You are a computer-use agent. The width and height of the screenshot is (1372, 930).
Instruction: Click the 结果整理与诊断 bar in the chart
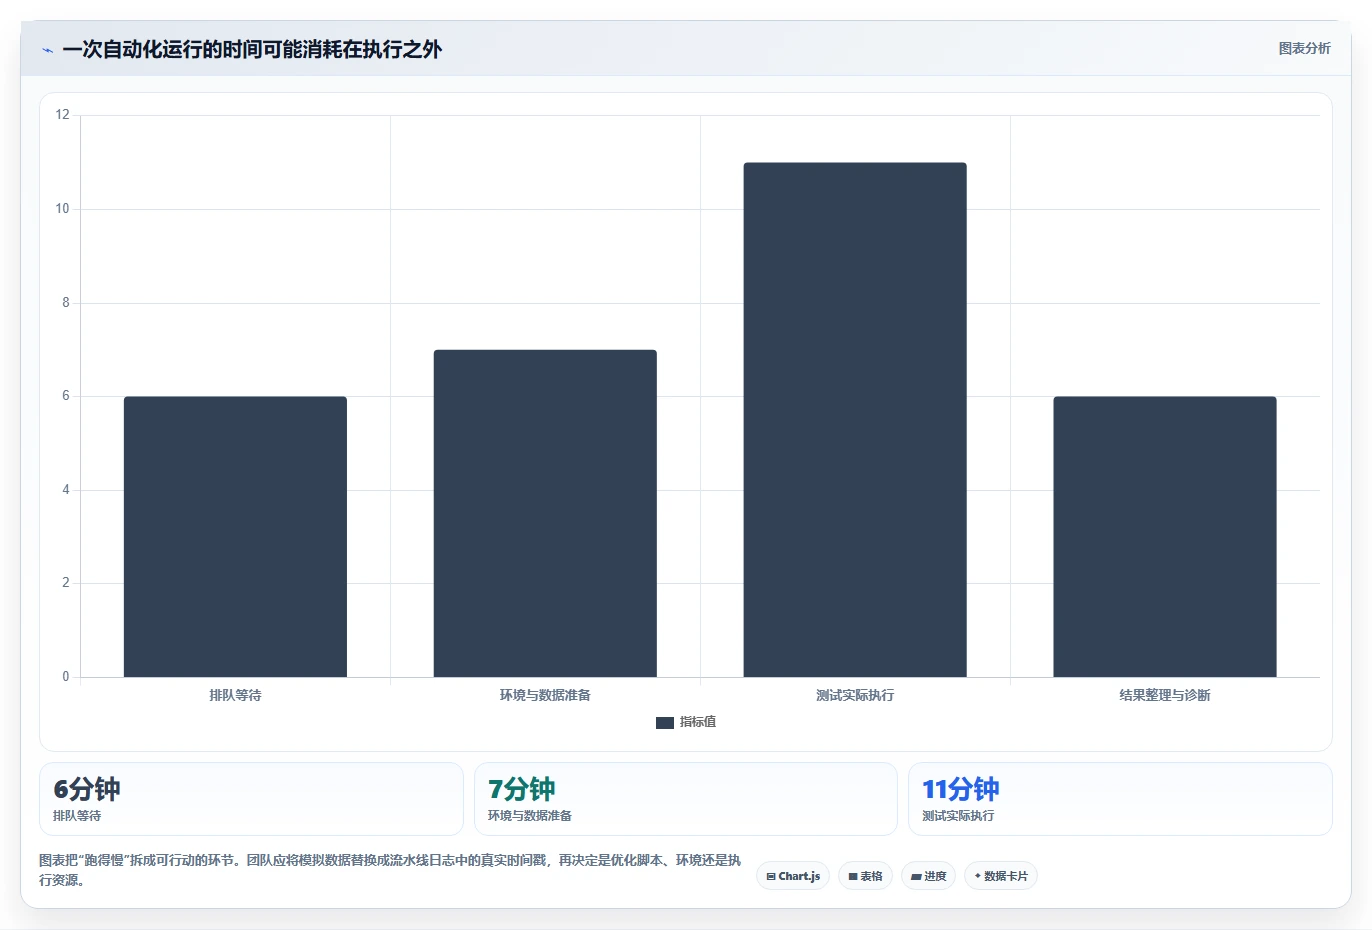tap(1165, 536)
